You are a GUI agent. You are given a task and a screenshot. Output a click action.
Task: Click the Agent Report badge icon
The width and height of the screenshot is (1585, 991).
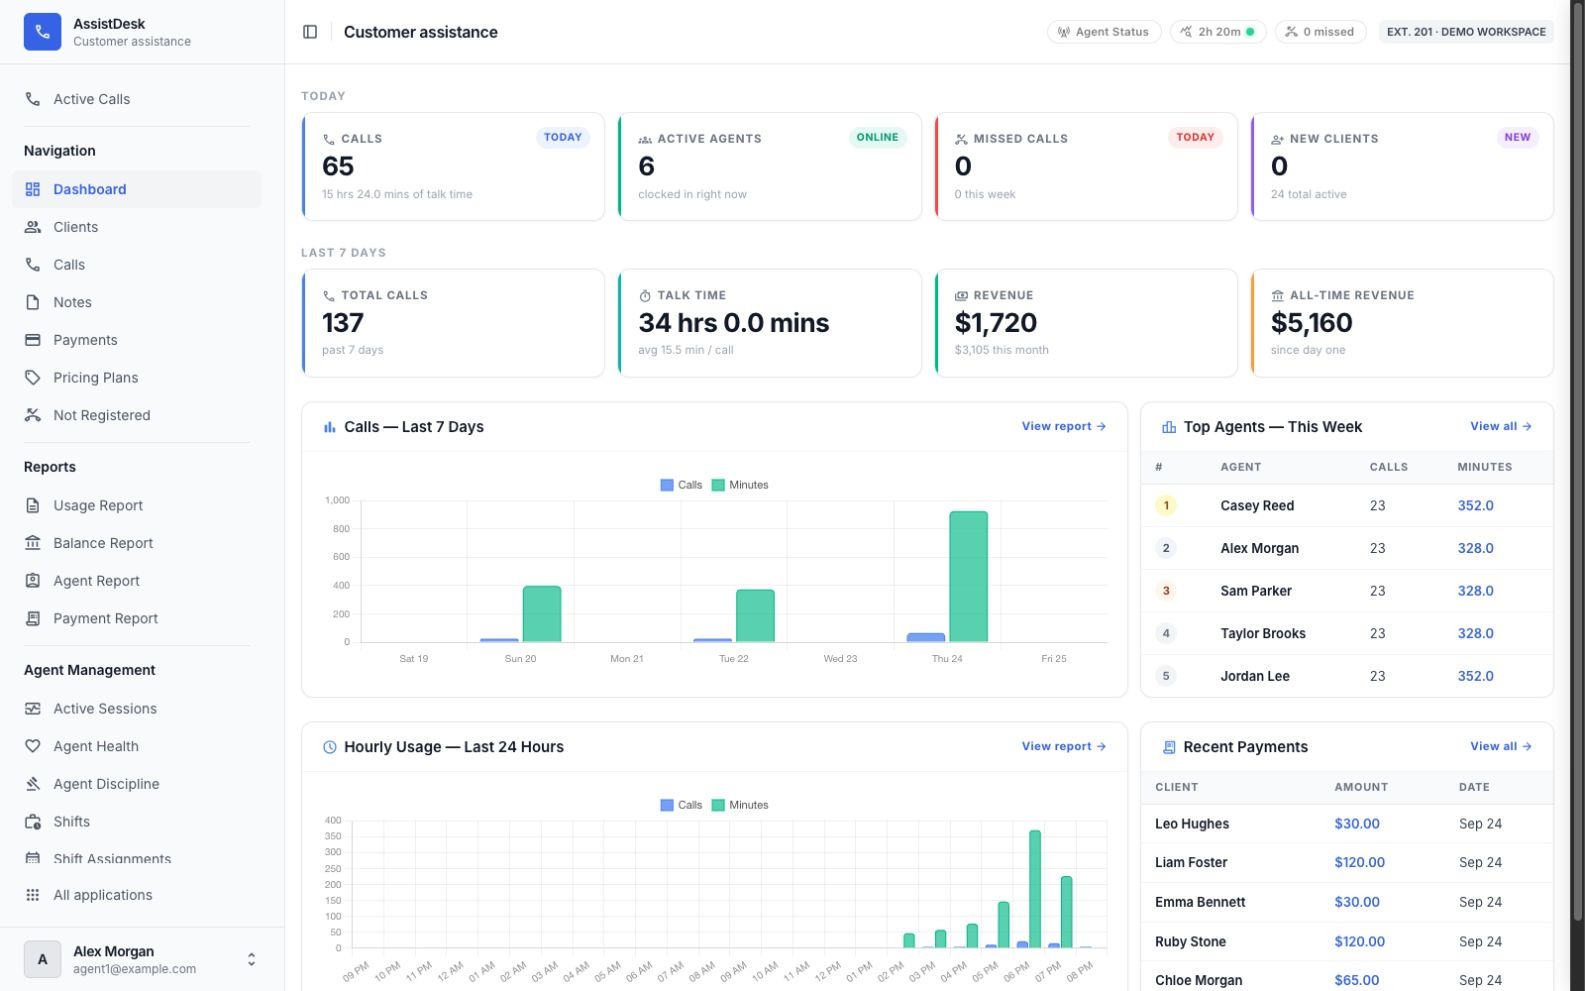[33, 581]
